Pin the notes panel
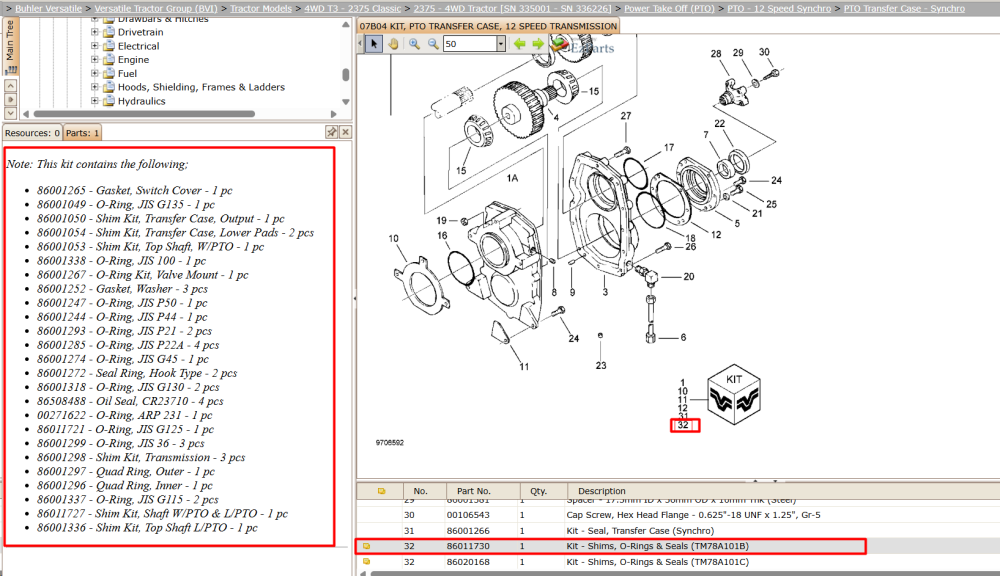The height and width of the screenshot is (576, 1000). point(332,132)
